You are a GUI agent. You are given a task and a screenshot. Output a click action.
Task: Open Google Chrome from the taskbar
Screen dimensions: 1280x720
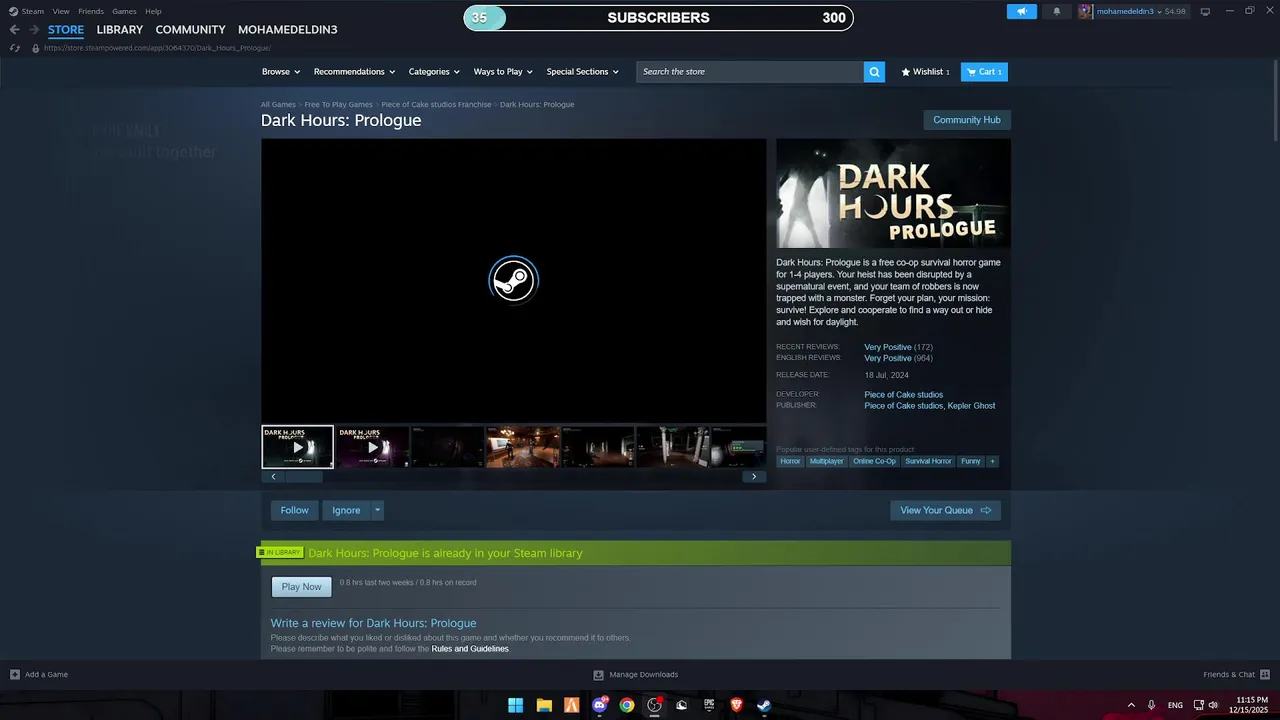tap(627, 705)
